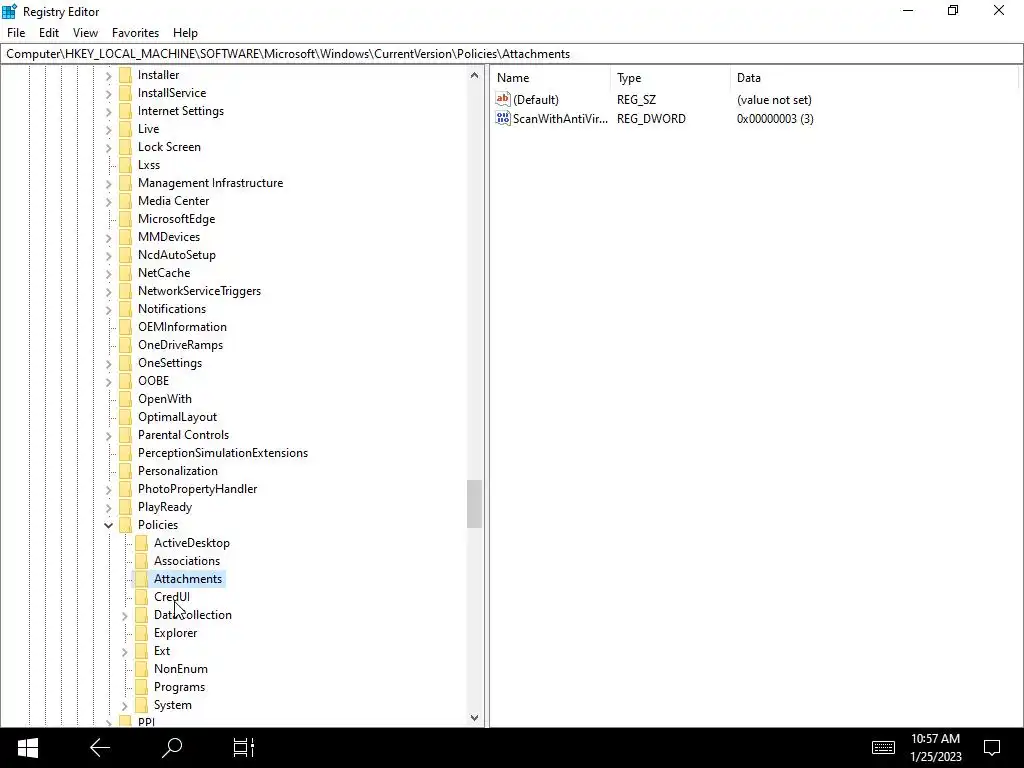Viewport: 1024px width, 768px height.
Task: Click the OpenWith folder icon
Action: point(125,399)
